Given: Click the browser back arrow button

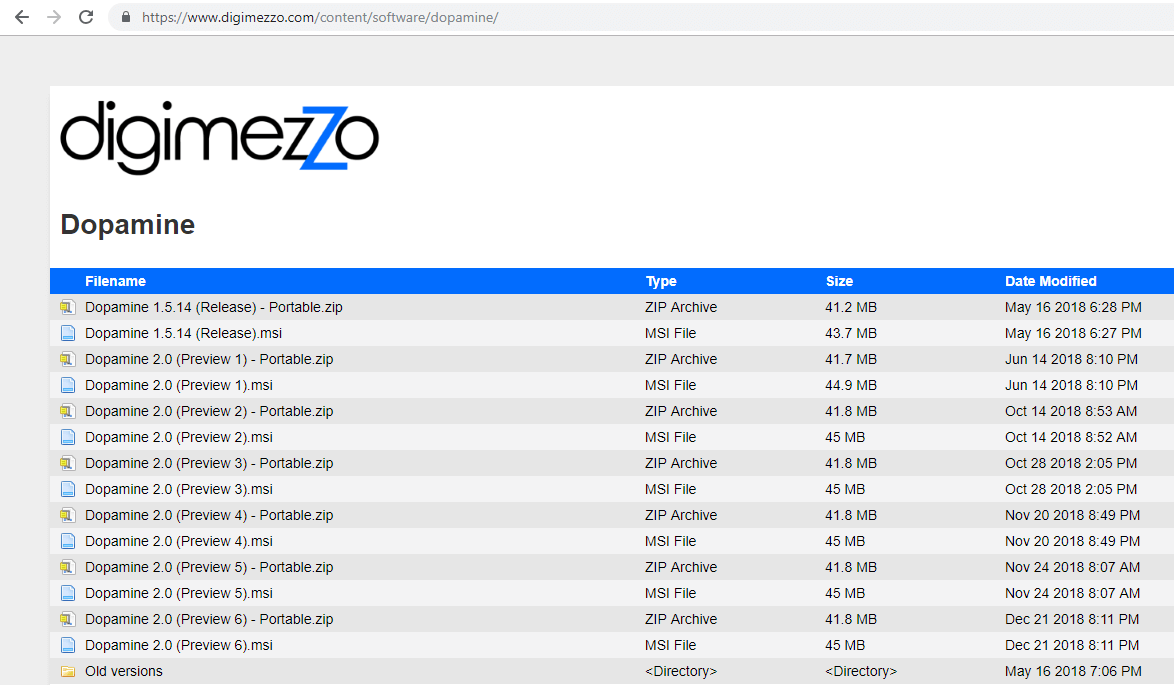Looking at the screenshot, I should click(22, 17).
